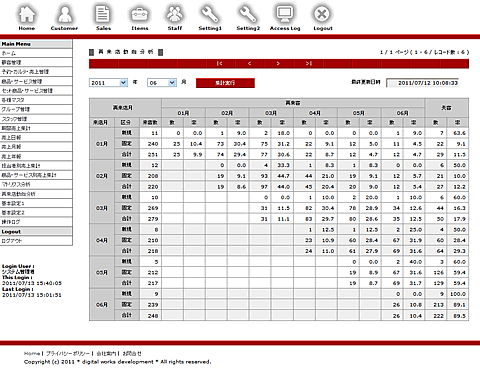Click the 03月 row header in the table
This screenshot has width=480, height=372.
(x=102, y=208)
